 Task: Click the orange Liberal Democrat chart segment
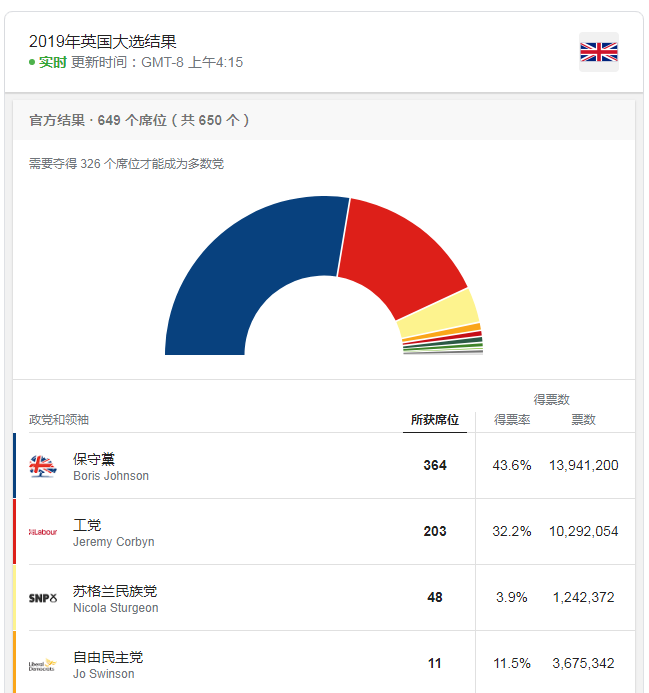tap(441, 333)
